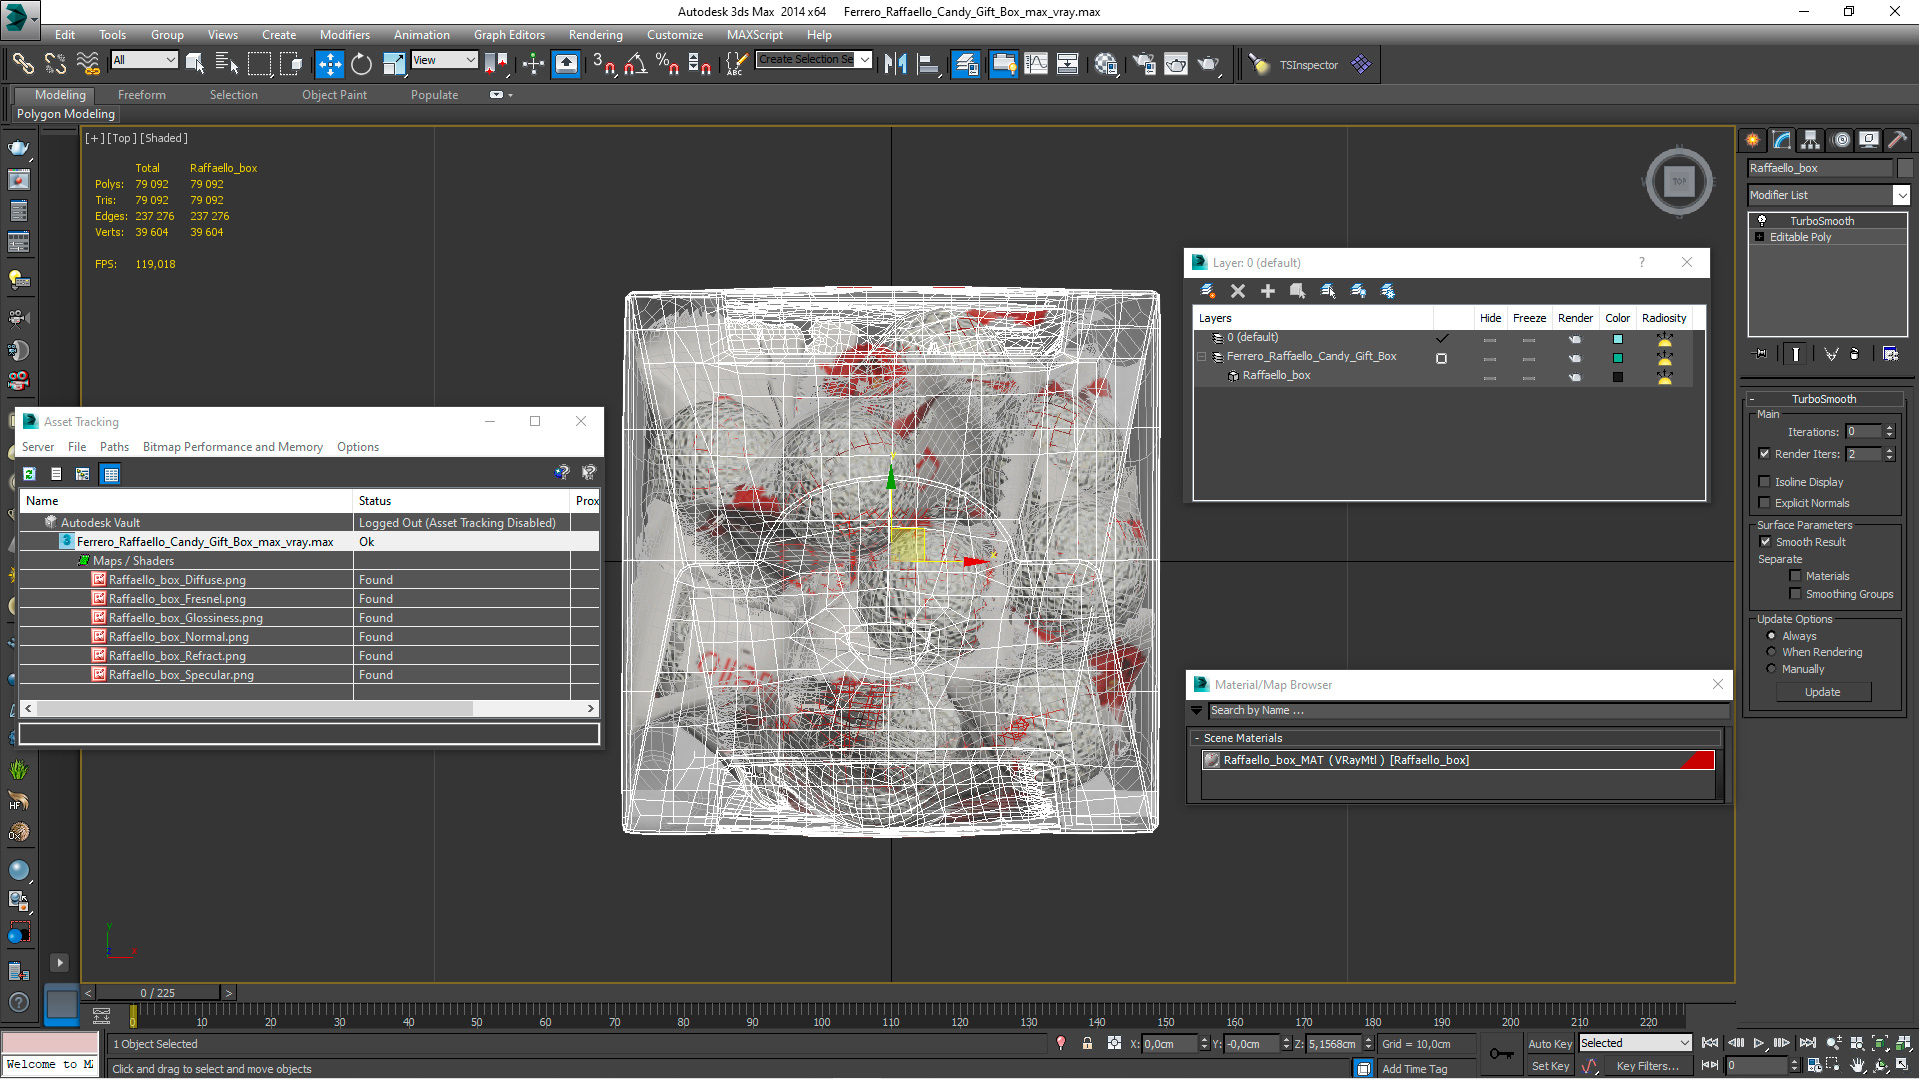Image resolution: width=1920 pixels, height=1080 pixels.
Task: Open the MAXScript menu
Action: coord(755,34)
